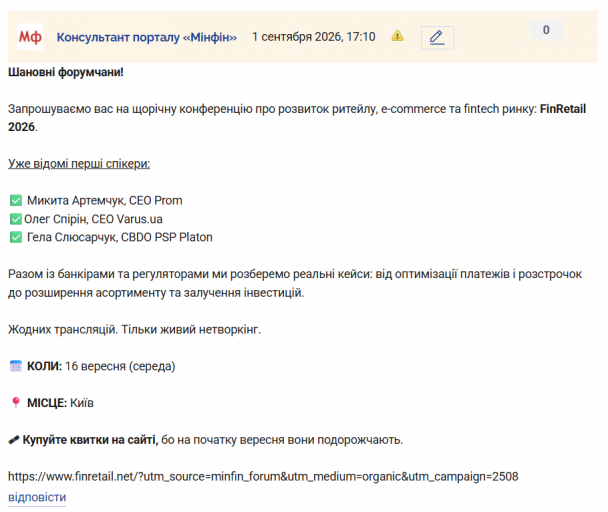Open the finretail.net URL link
Viewport: 608px width, 512px height.
click(x=263, y=476)
